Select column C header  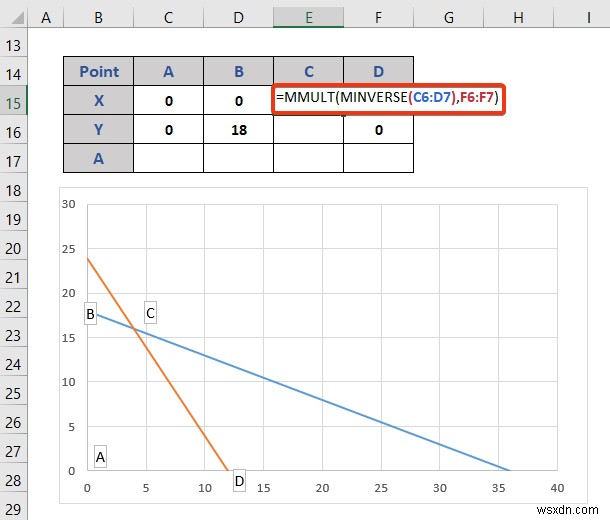[x=168, y=18]
